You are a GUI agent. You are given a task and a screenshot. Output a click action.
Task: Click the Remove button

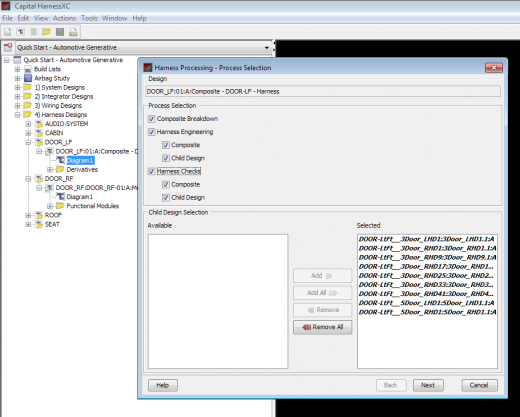click(x=322, y=310)
